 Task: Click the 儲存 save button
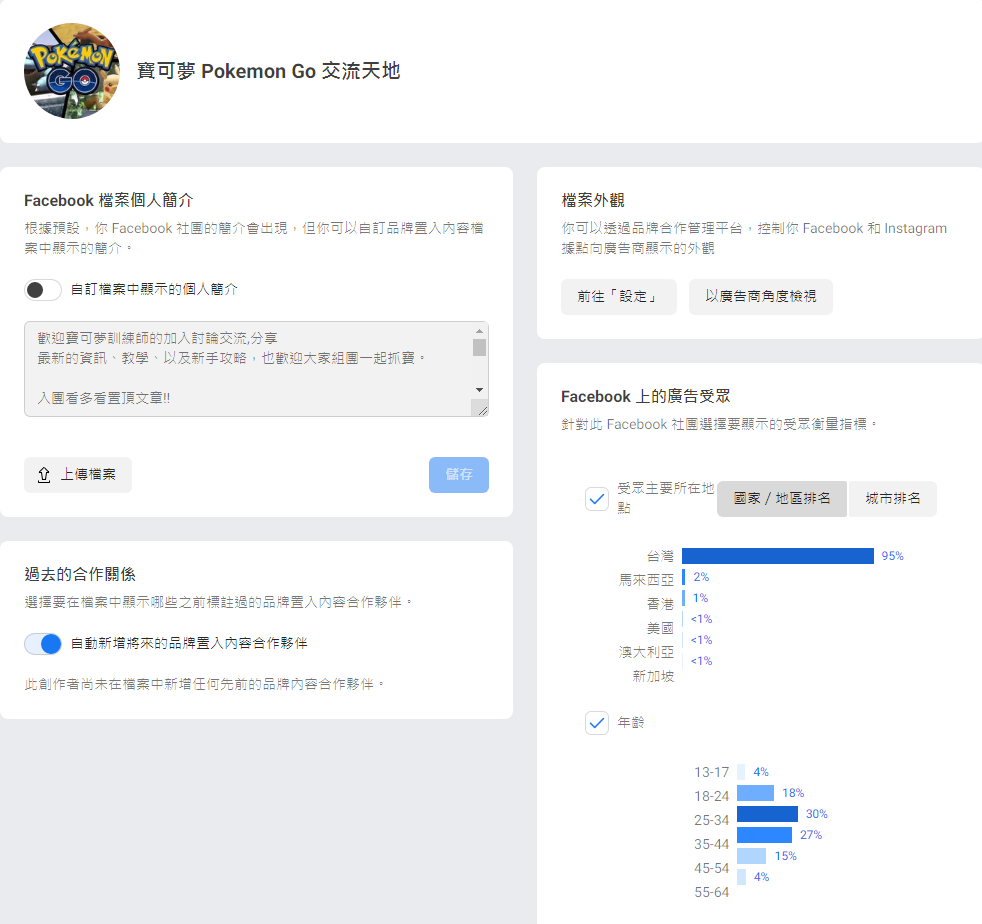click(459, 475)
